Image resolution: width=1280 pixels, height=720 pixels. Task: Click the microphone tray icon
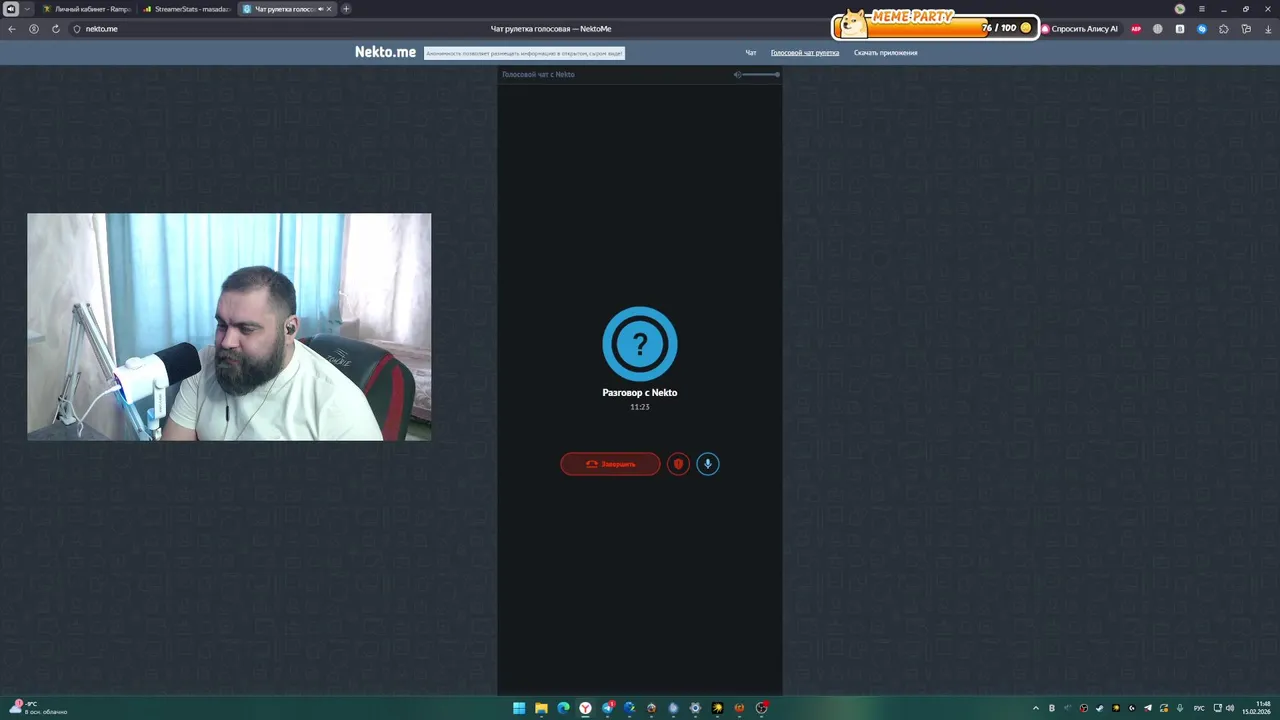click(1180, 708)
